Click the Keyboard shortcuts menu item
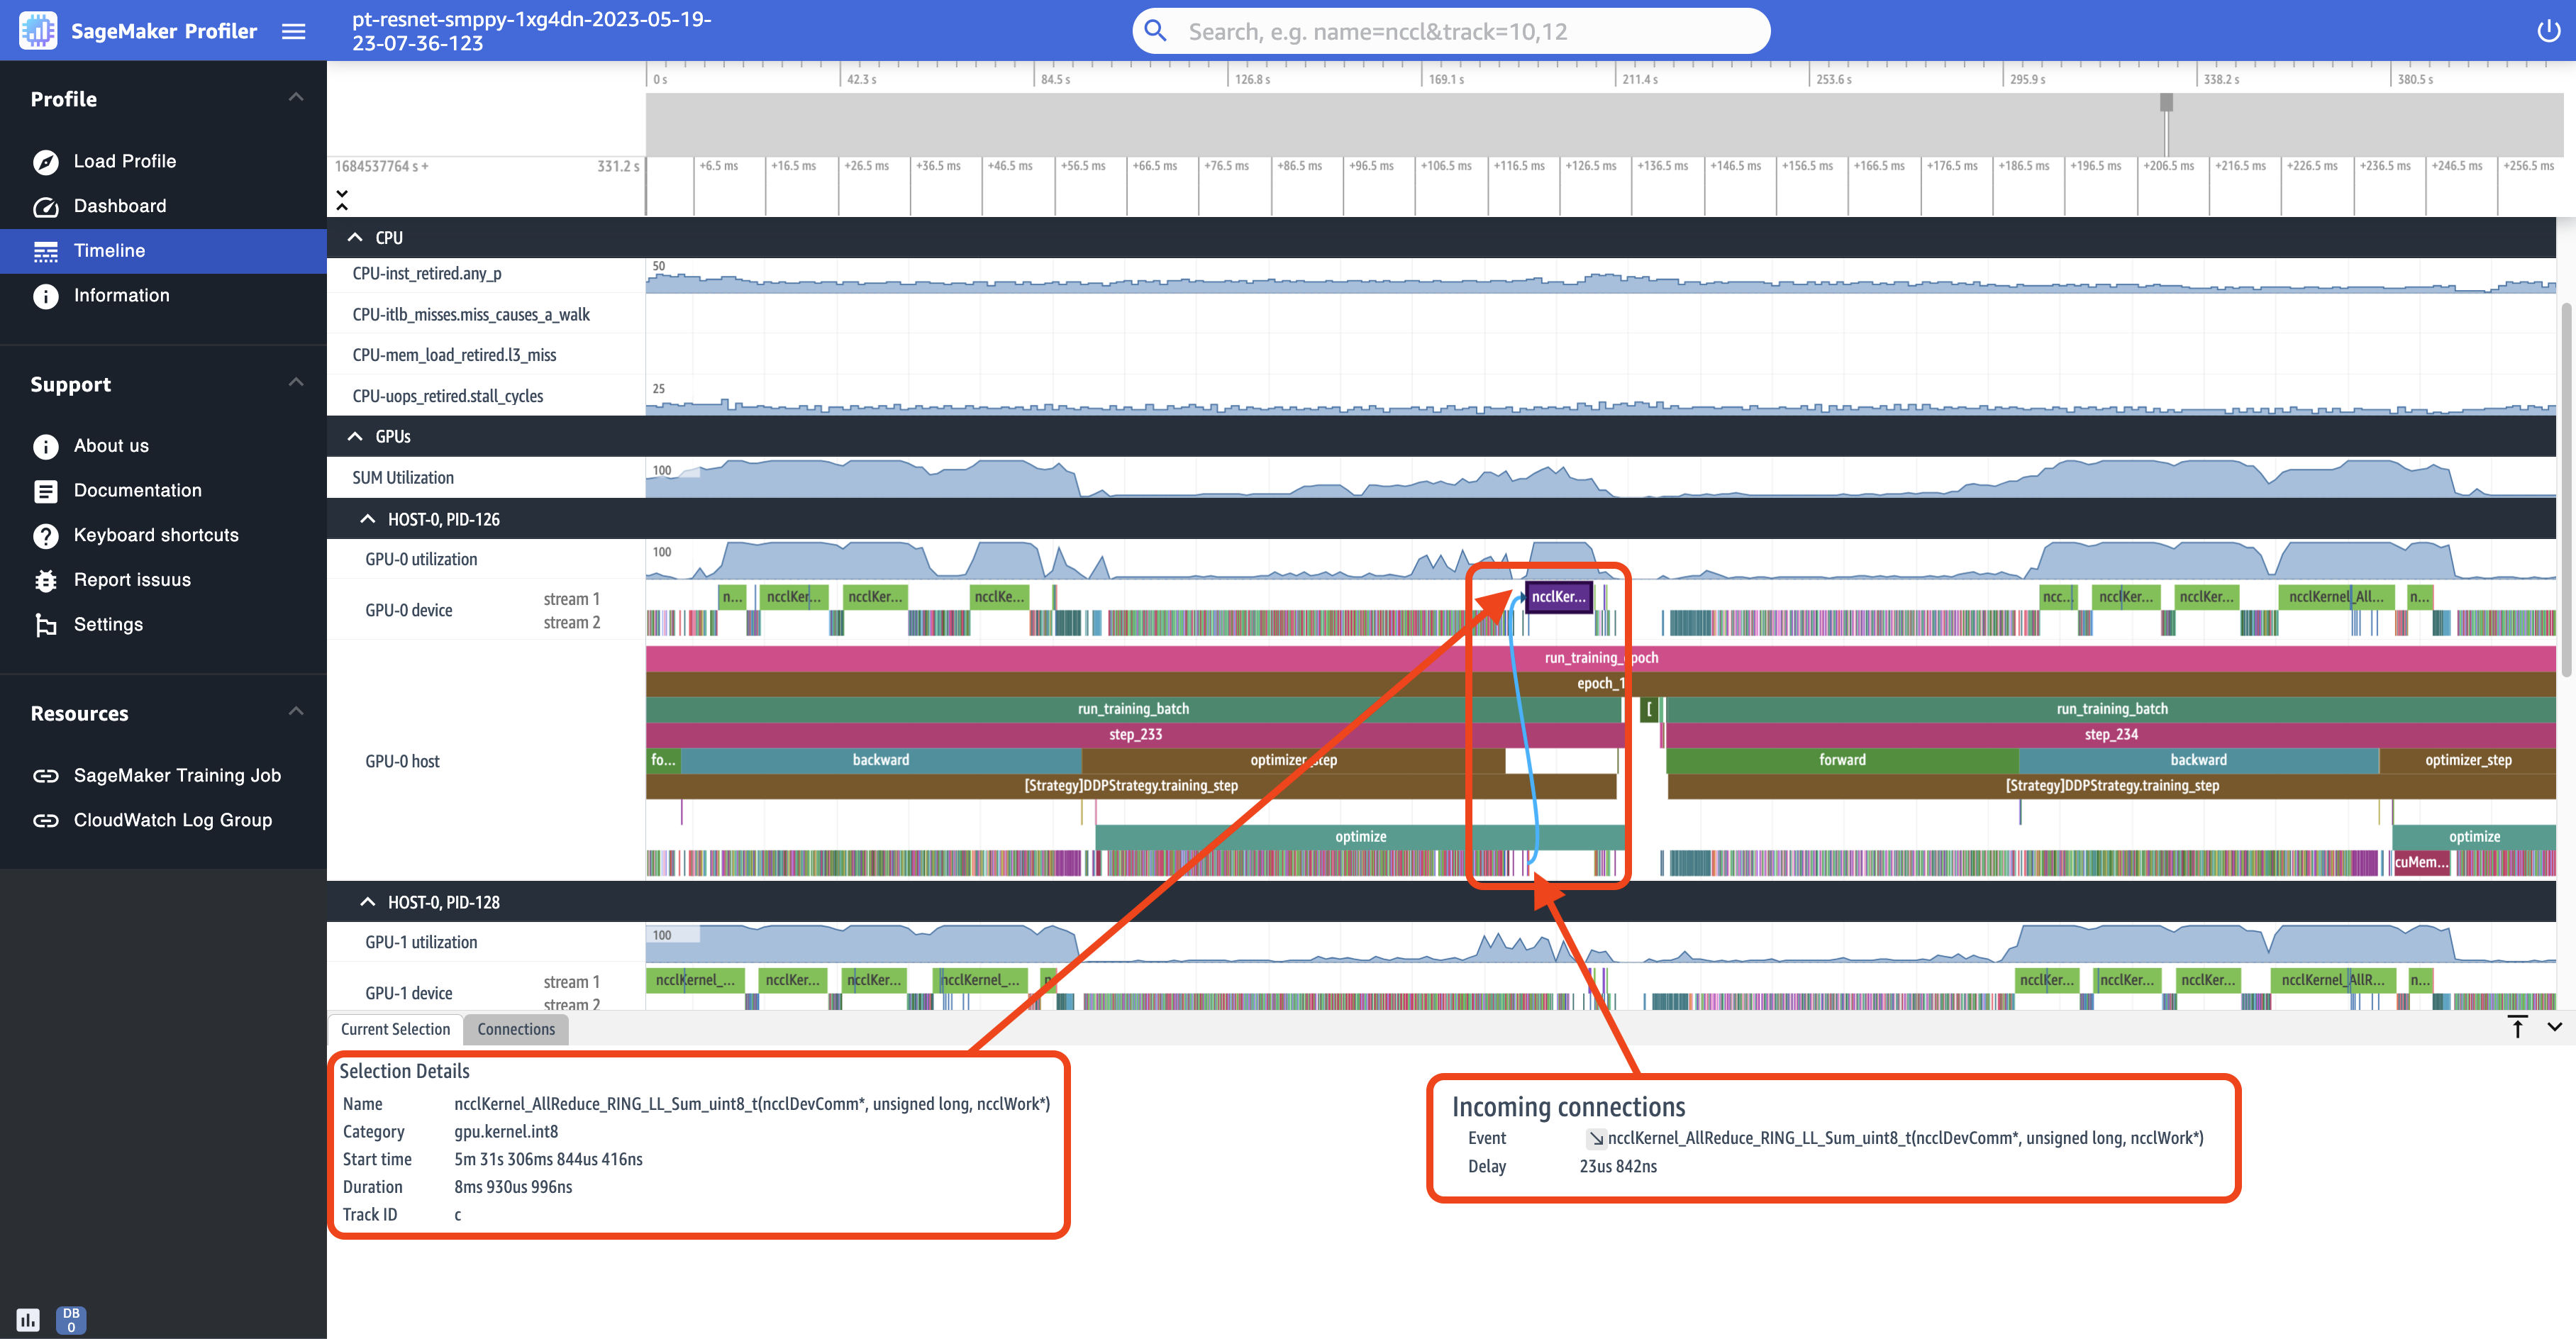The width and height of the screenshot is (2576, 1339). pyautogui.click(x=157, y=535)
